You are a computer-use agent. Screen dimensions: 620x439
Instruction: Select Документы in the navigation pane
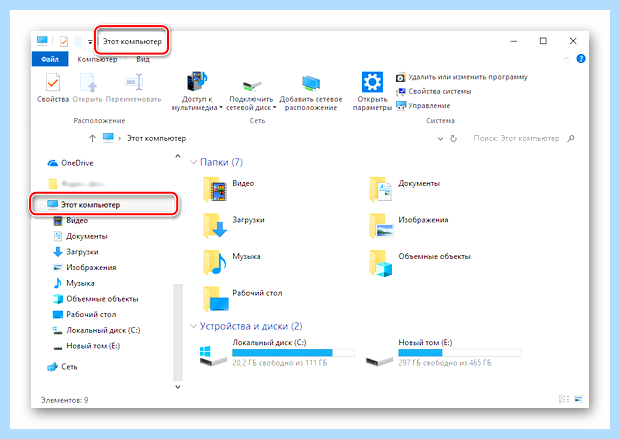(x=80, y=236)
